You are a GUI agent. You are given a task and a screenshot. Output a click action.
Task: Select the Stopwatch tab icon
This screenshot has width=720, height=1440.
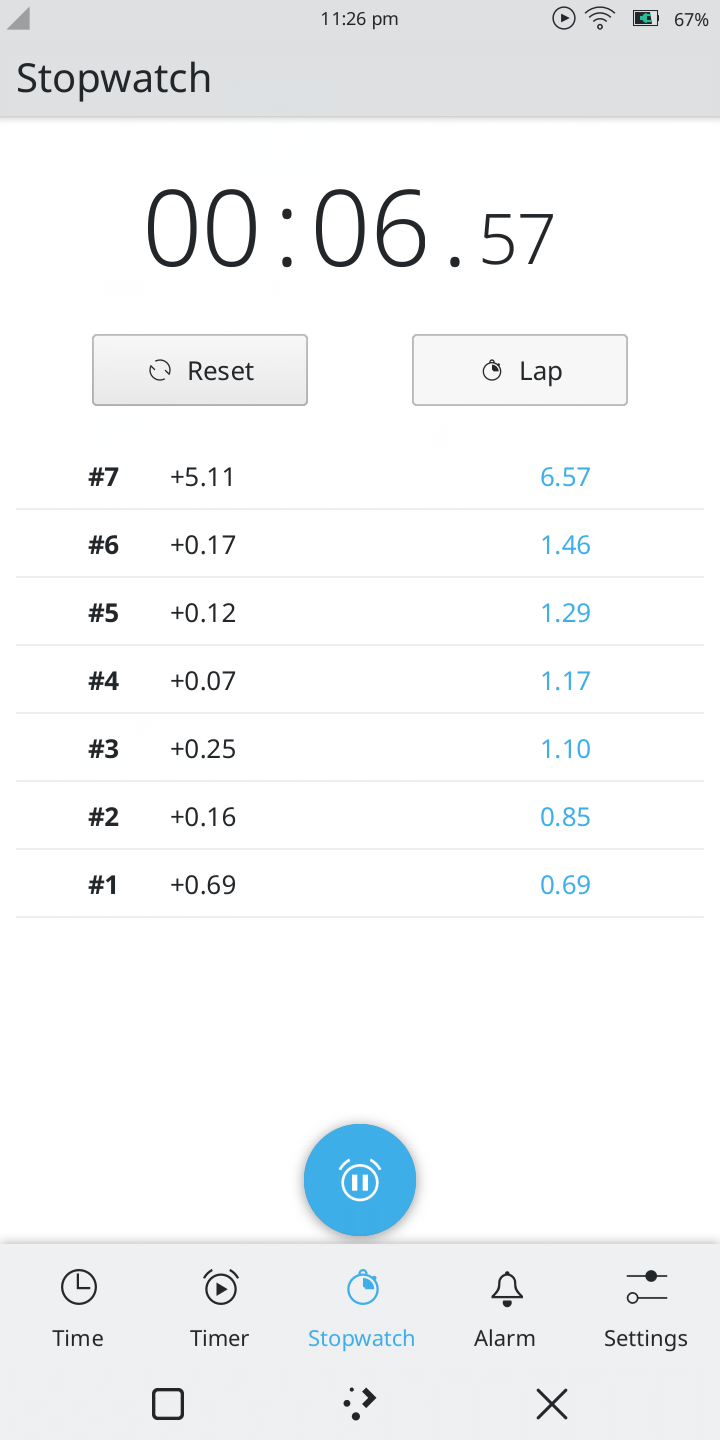click(x=362, y=1288)
